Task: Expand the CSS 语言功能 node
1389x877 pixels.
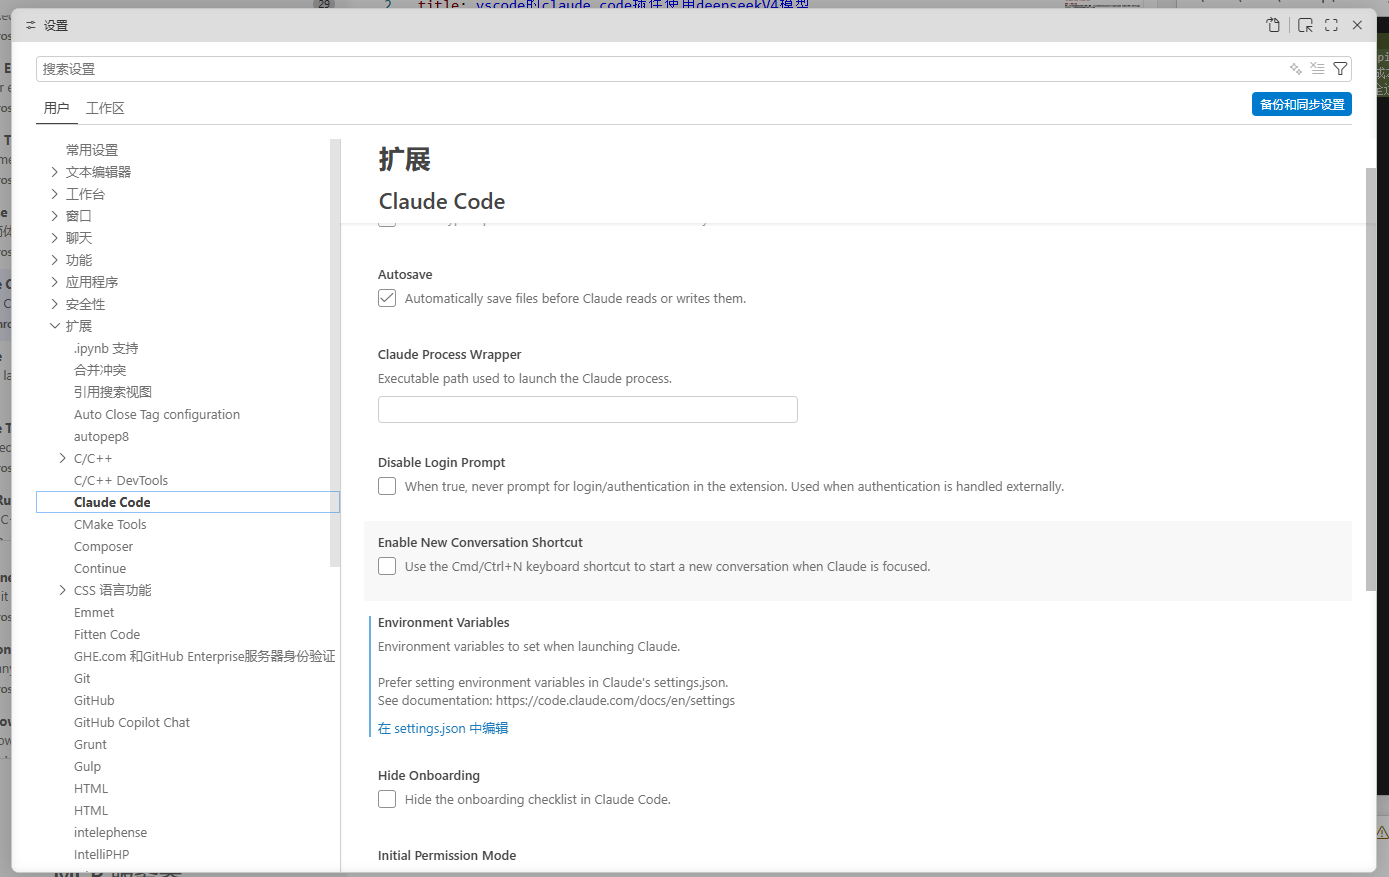Action: point(63,590)
